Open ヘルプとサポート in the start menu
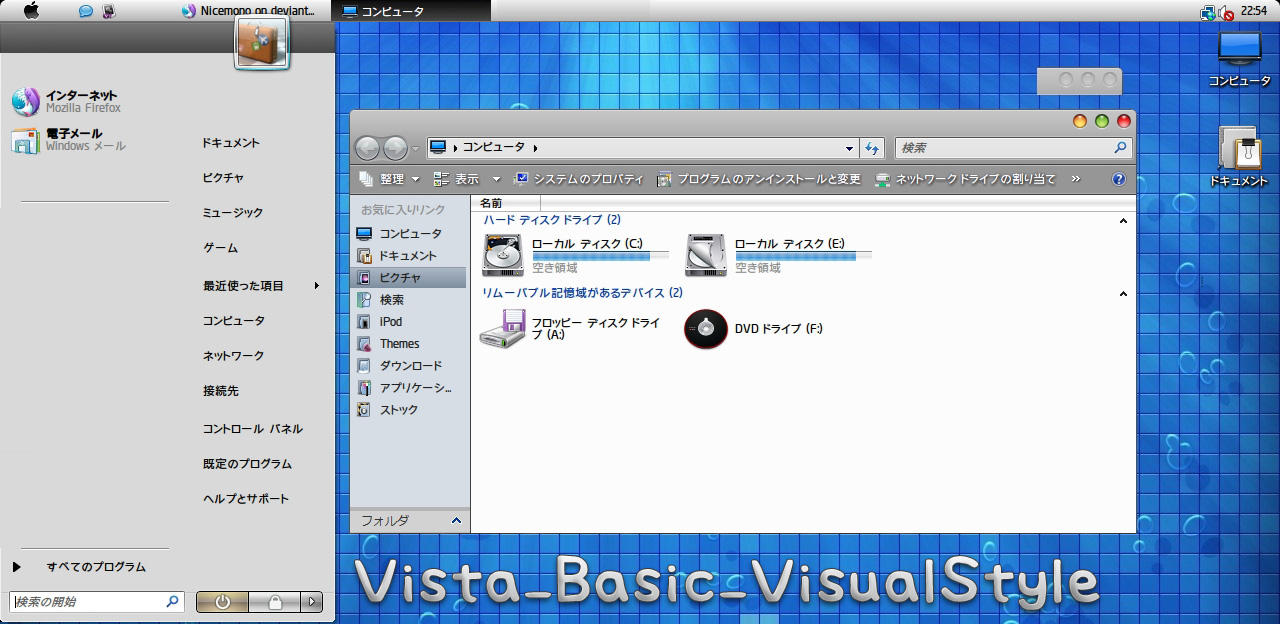This screenshot has height=624, width=1280. pos(246,499)
